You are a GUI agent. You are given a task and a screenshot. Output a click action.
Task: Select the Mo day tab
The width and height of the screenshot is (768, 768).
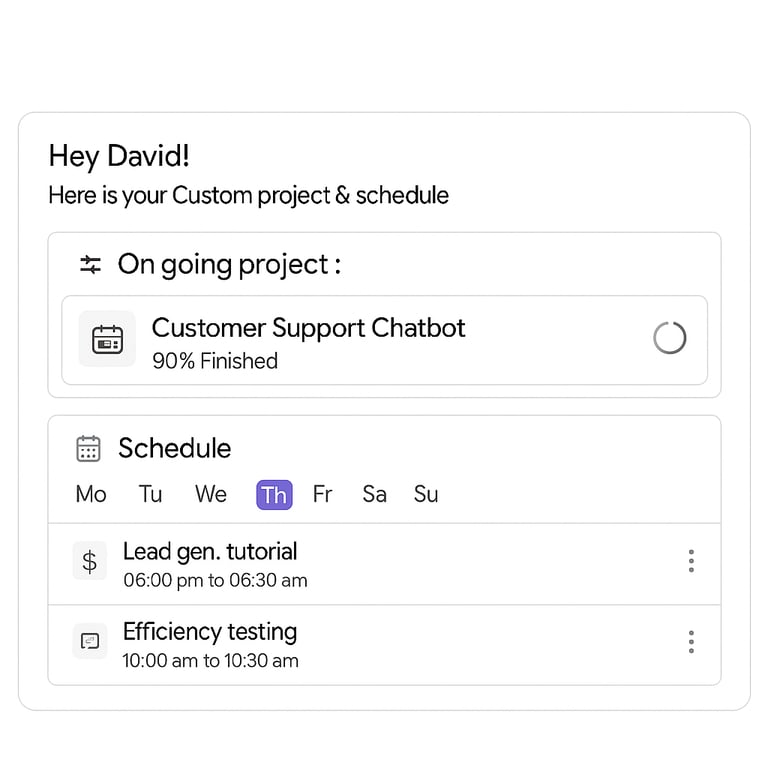tap(91, 494)
